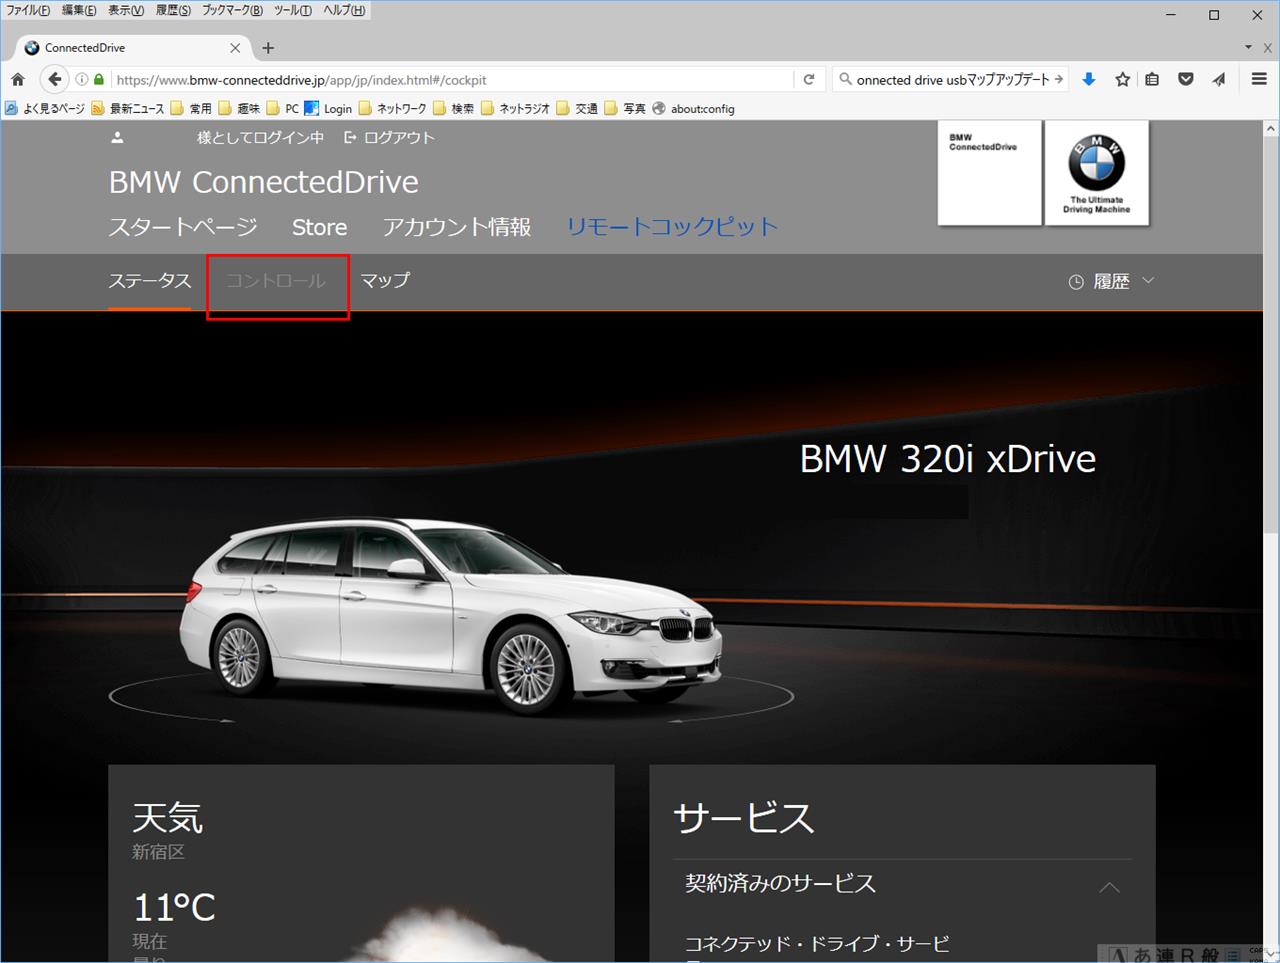
Task: Open a new tab with the plus button
Action: point(268,47)
